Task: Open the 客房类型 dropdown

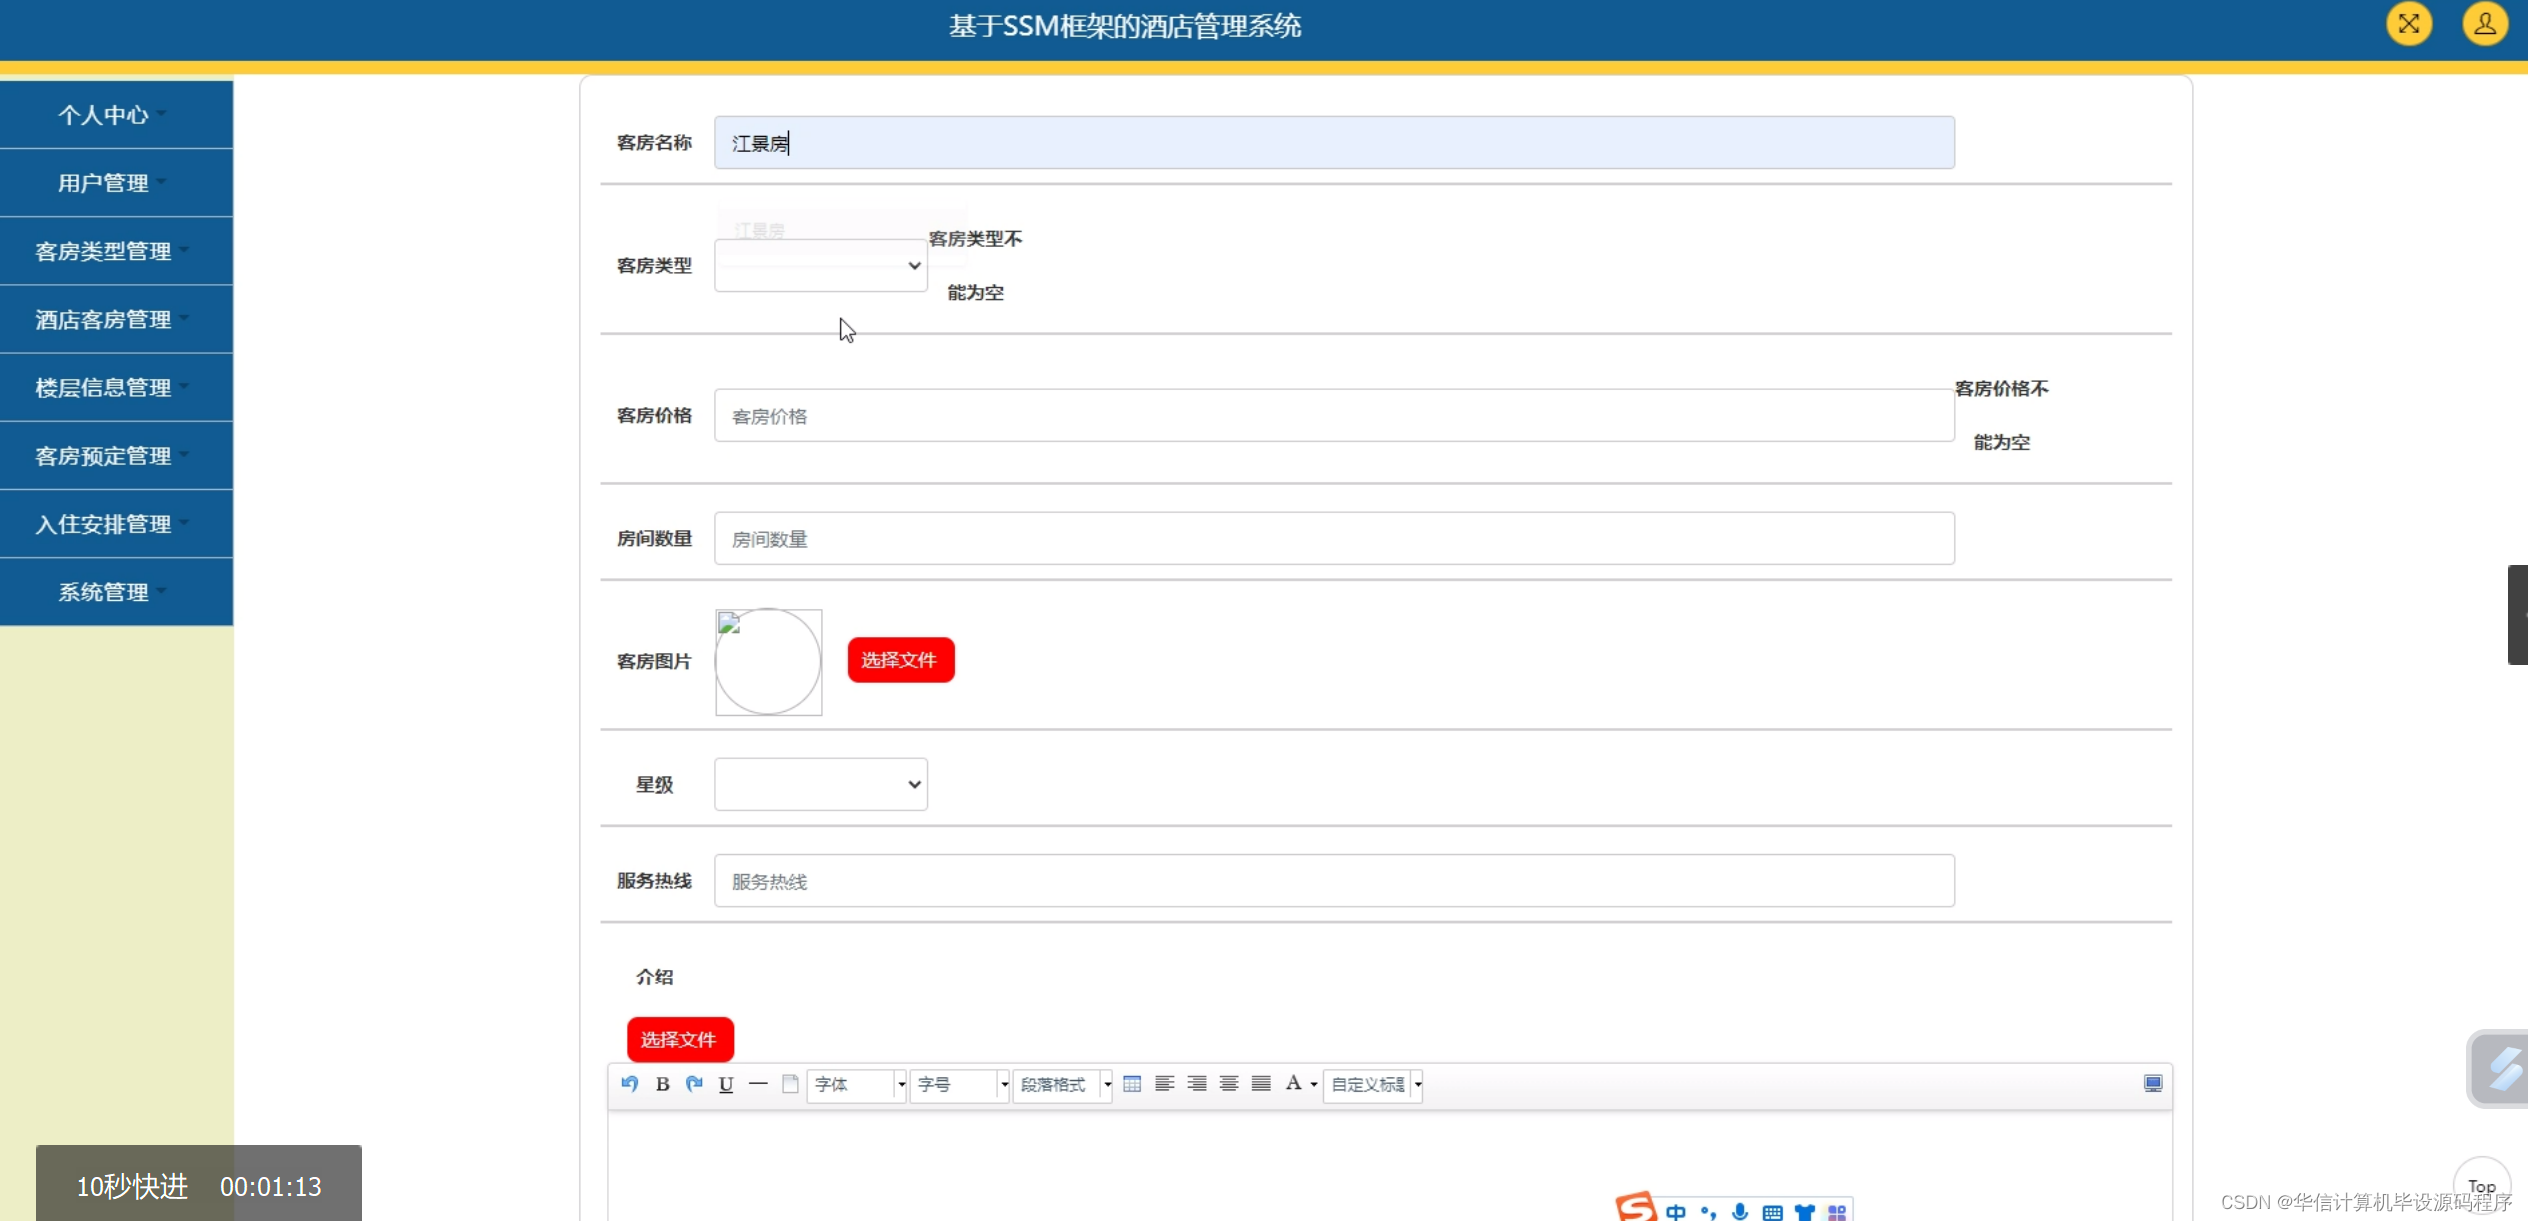Action: [x=820, y=265]
